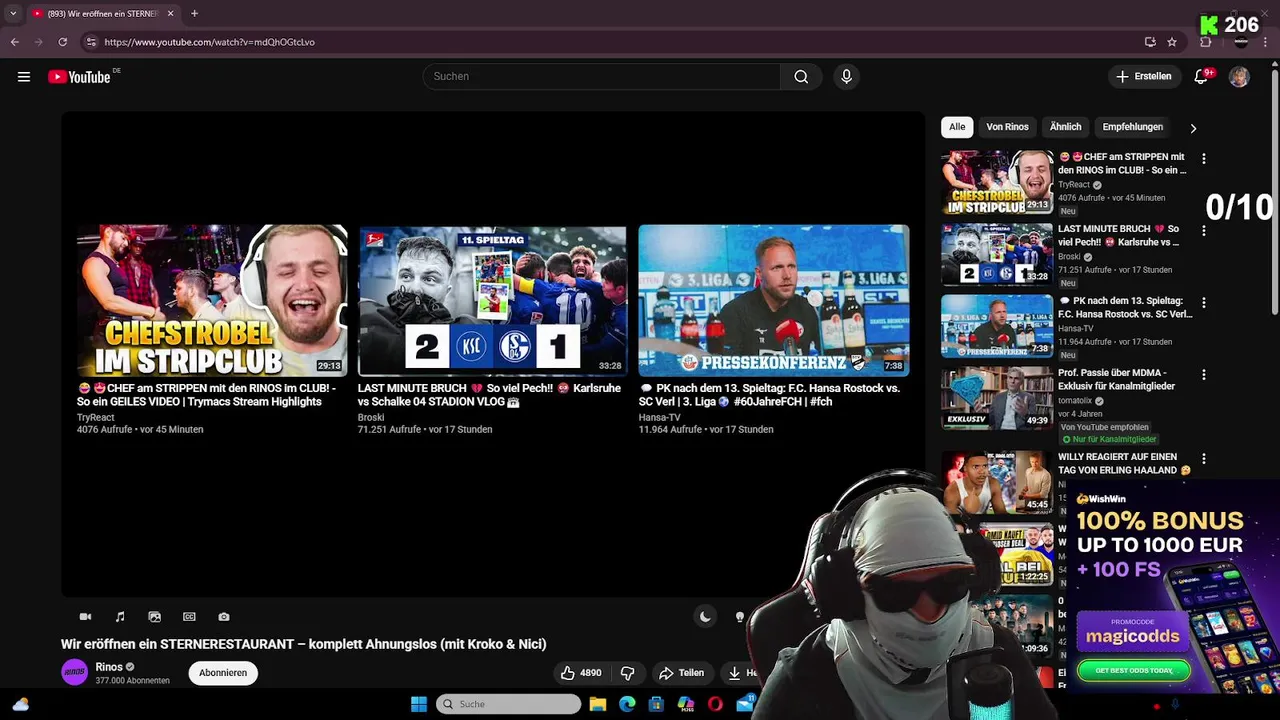Click the page scrollbar up arrow

[1274, 62]
